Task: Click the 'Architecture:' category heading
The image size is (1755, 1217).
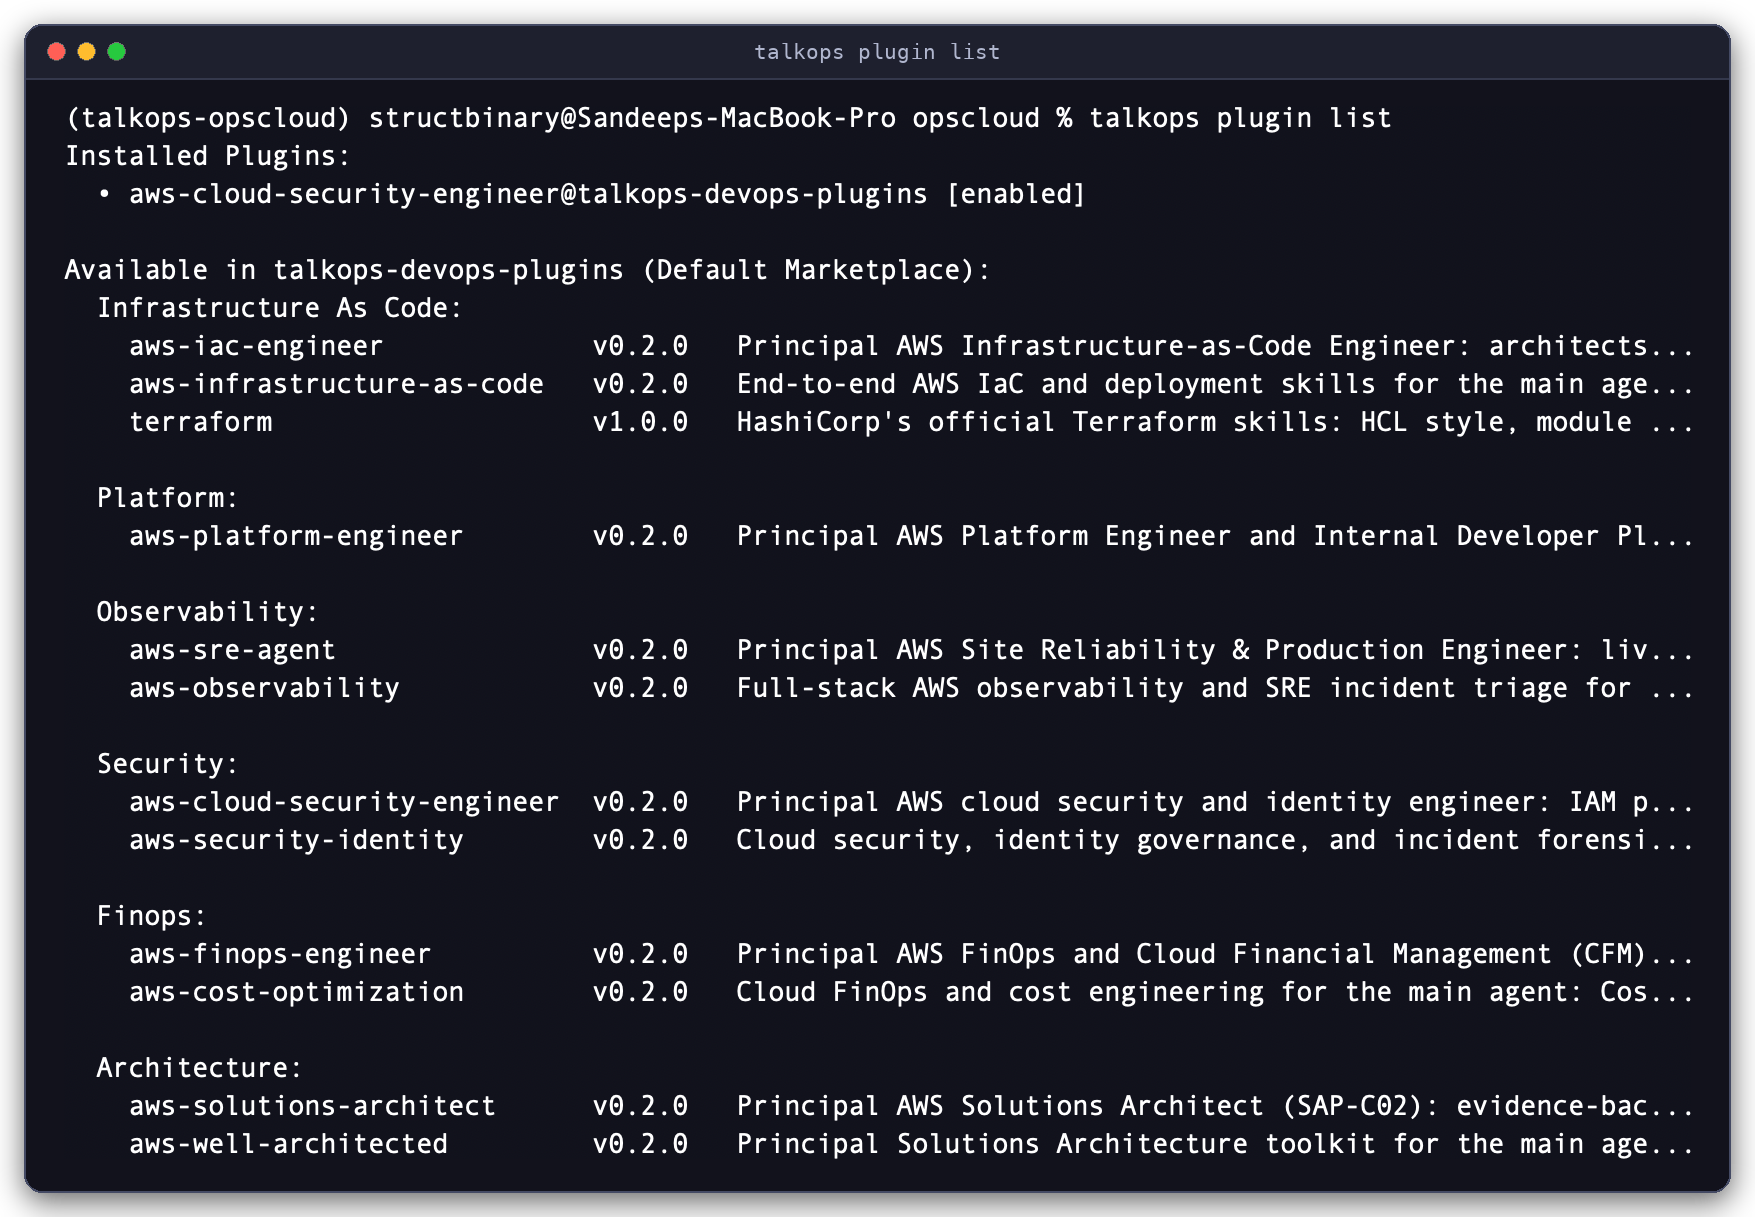Action: click(x=200, y=1068)
